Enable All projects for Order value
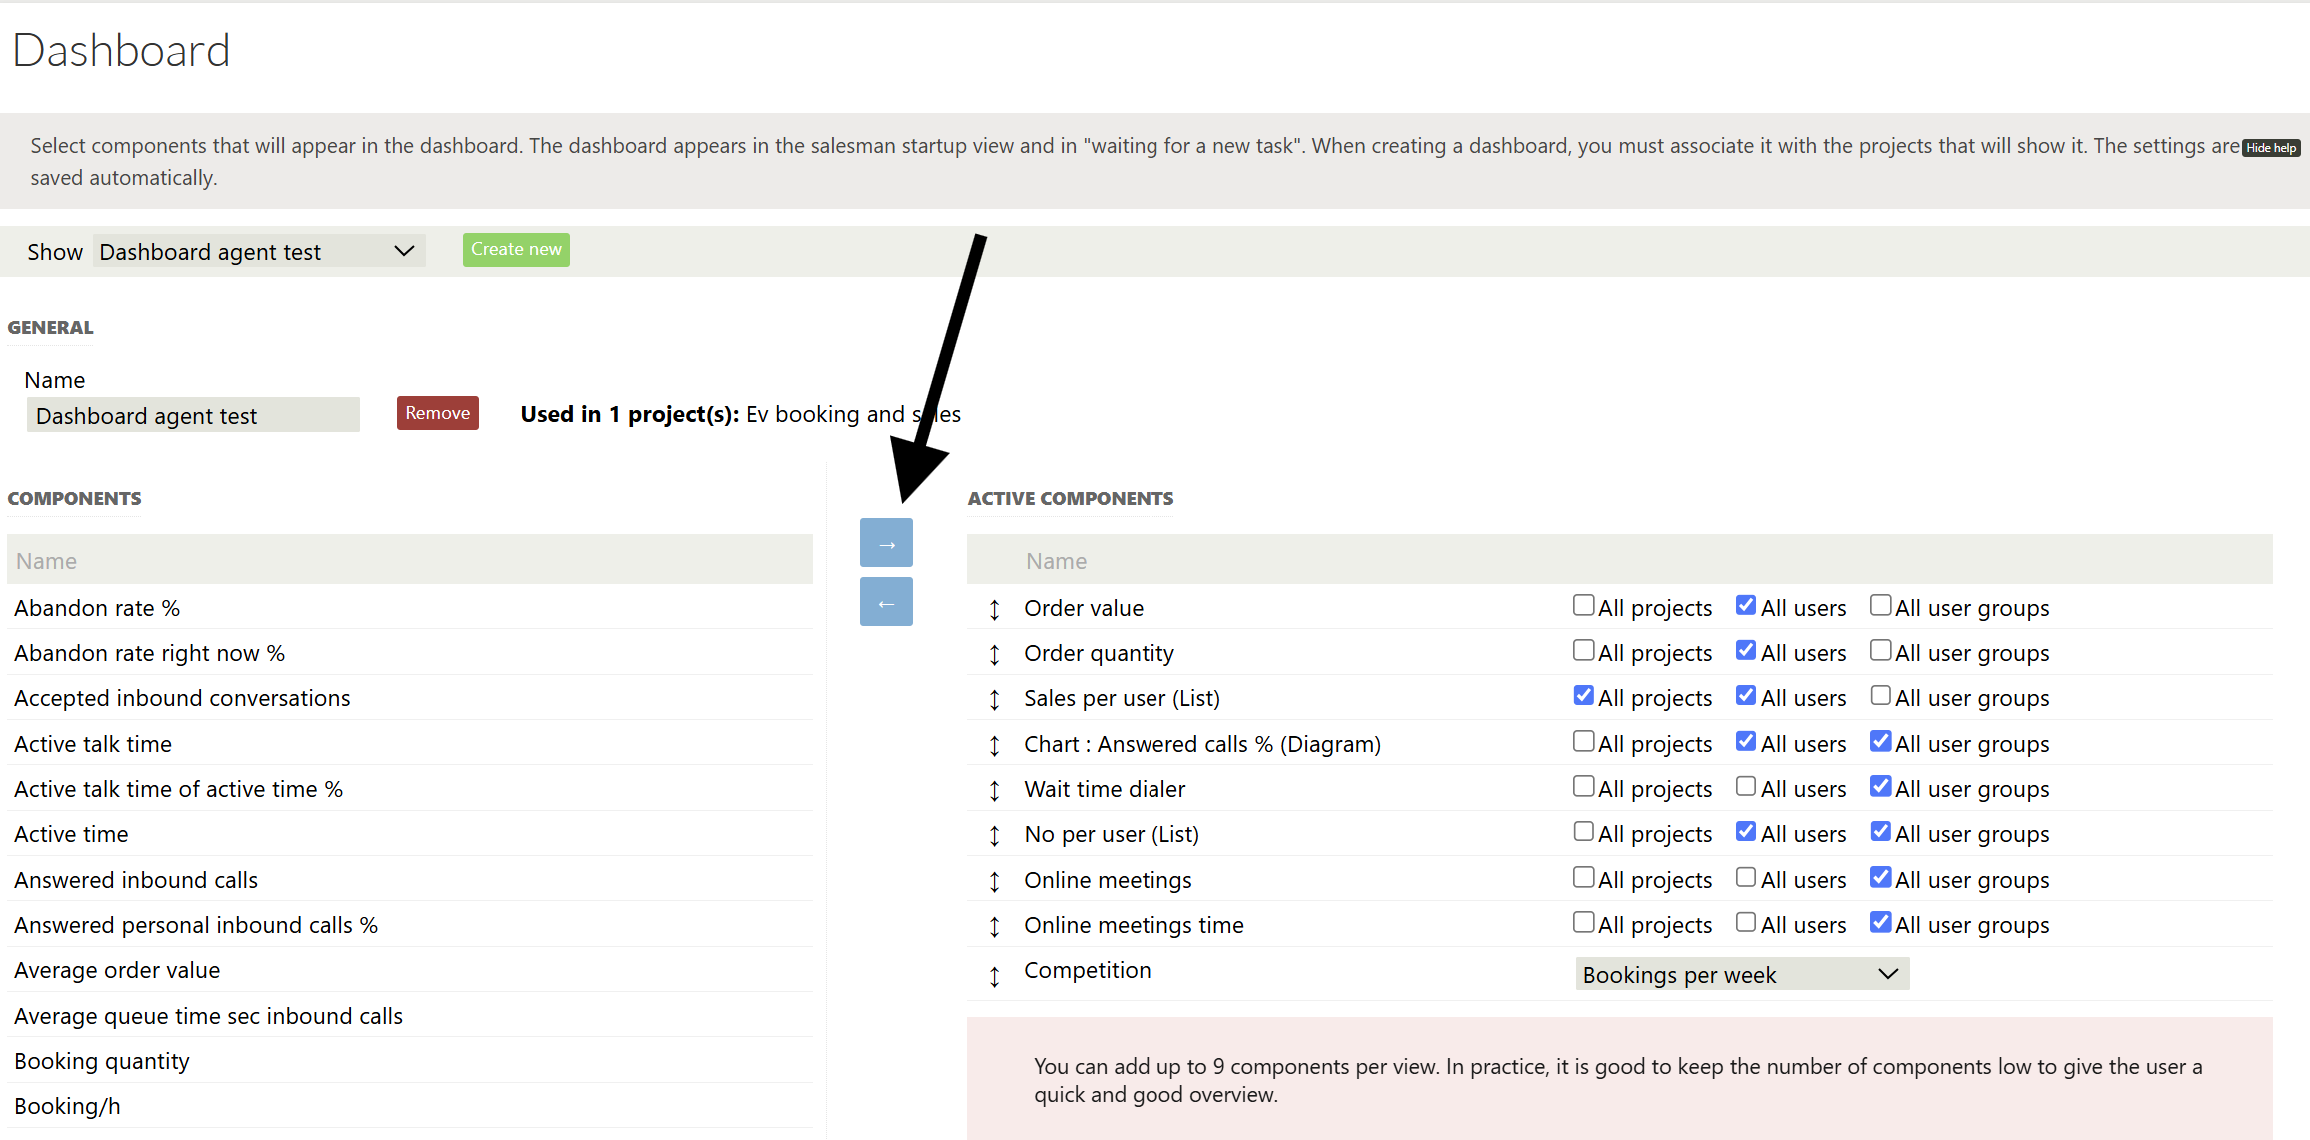 coord(1583,606)
